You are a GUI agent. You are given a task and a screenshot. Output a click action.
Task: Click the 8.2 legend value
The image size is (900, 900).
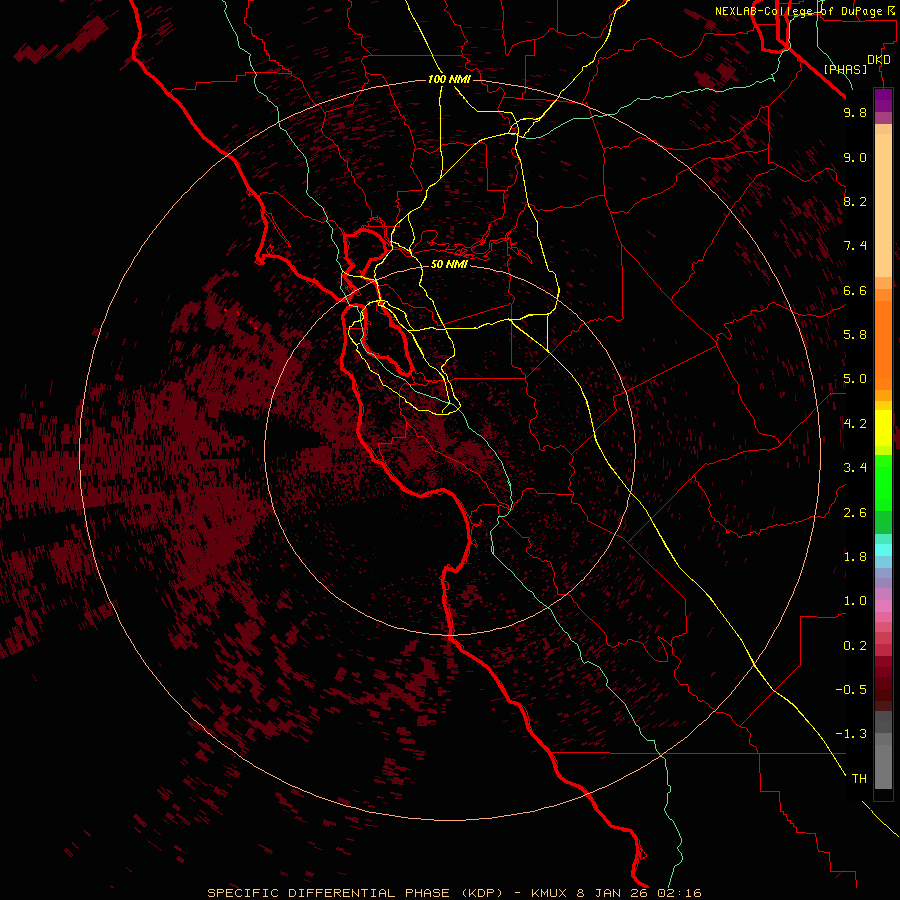[855, 201]
